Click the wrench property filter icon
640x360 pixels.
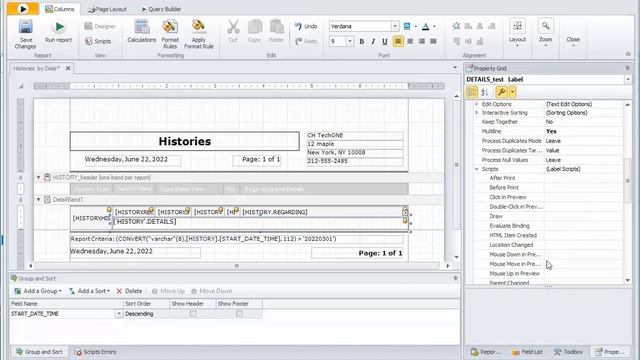(x=501, y=92)
